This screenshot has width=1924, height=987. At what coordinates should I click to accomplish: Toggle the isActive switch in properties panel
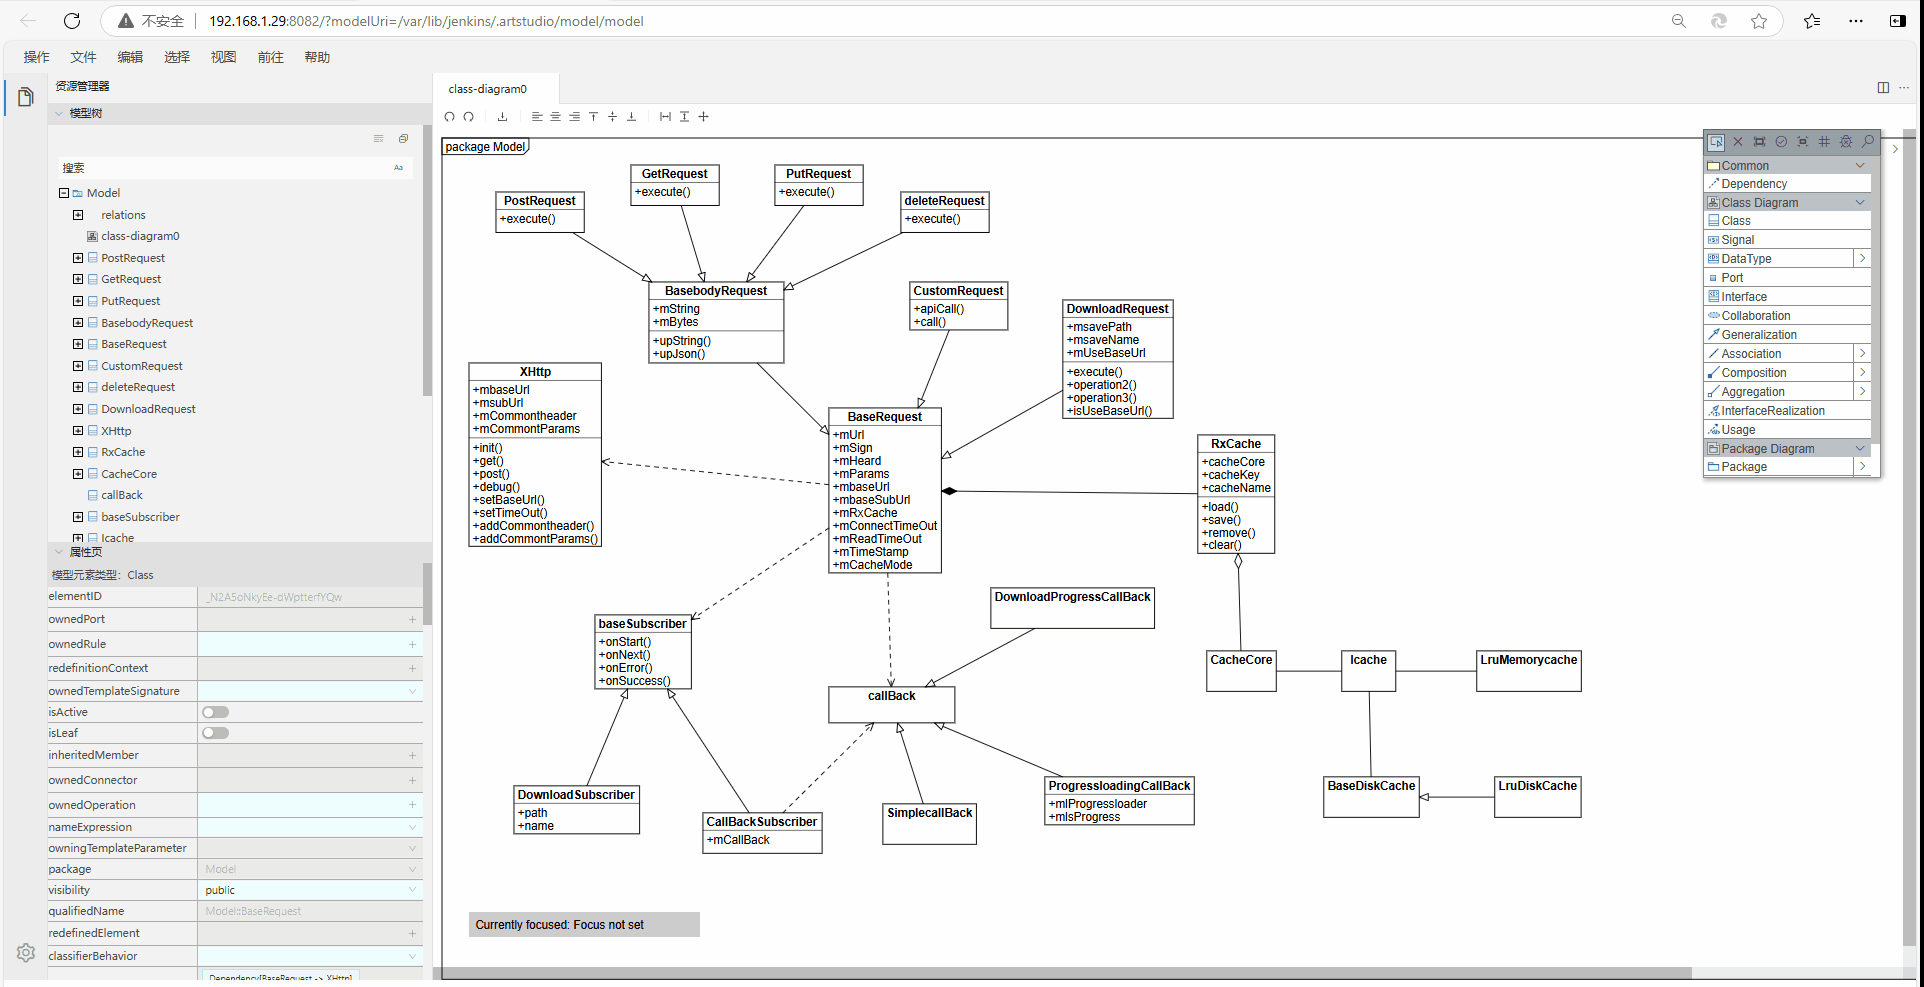(x=215, y=711)
